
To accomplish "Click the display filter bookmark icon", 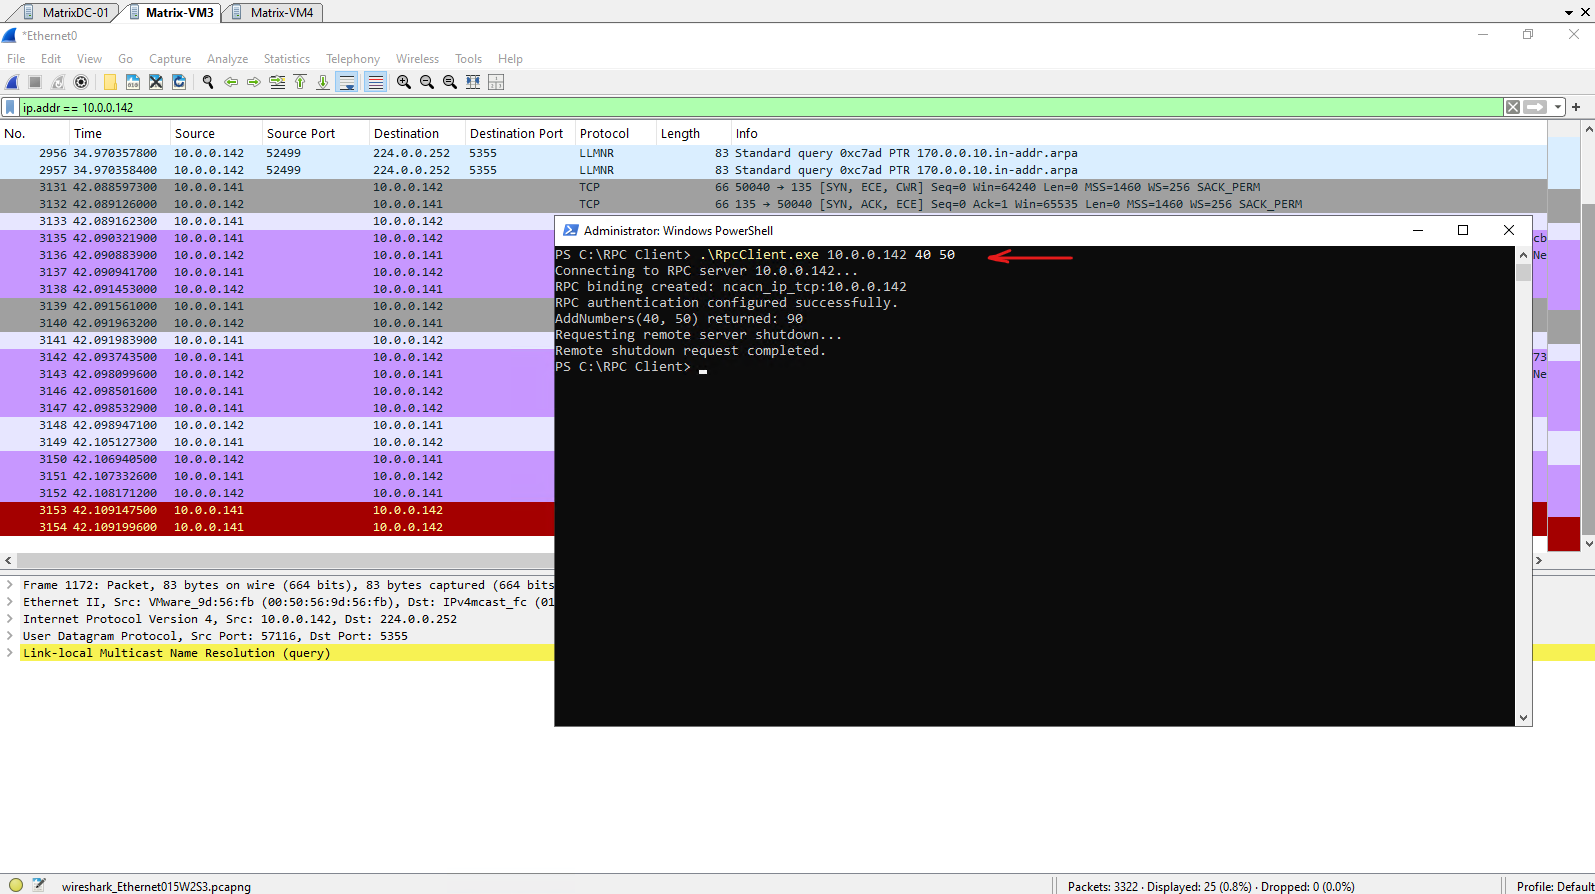I will 10,107.
